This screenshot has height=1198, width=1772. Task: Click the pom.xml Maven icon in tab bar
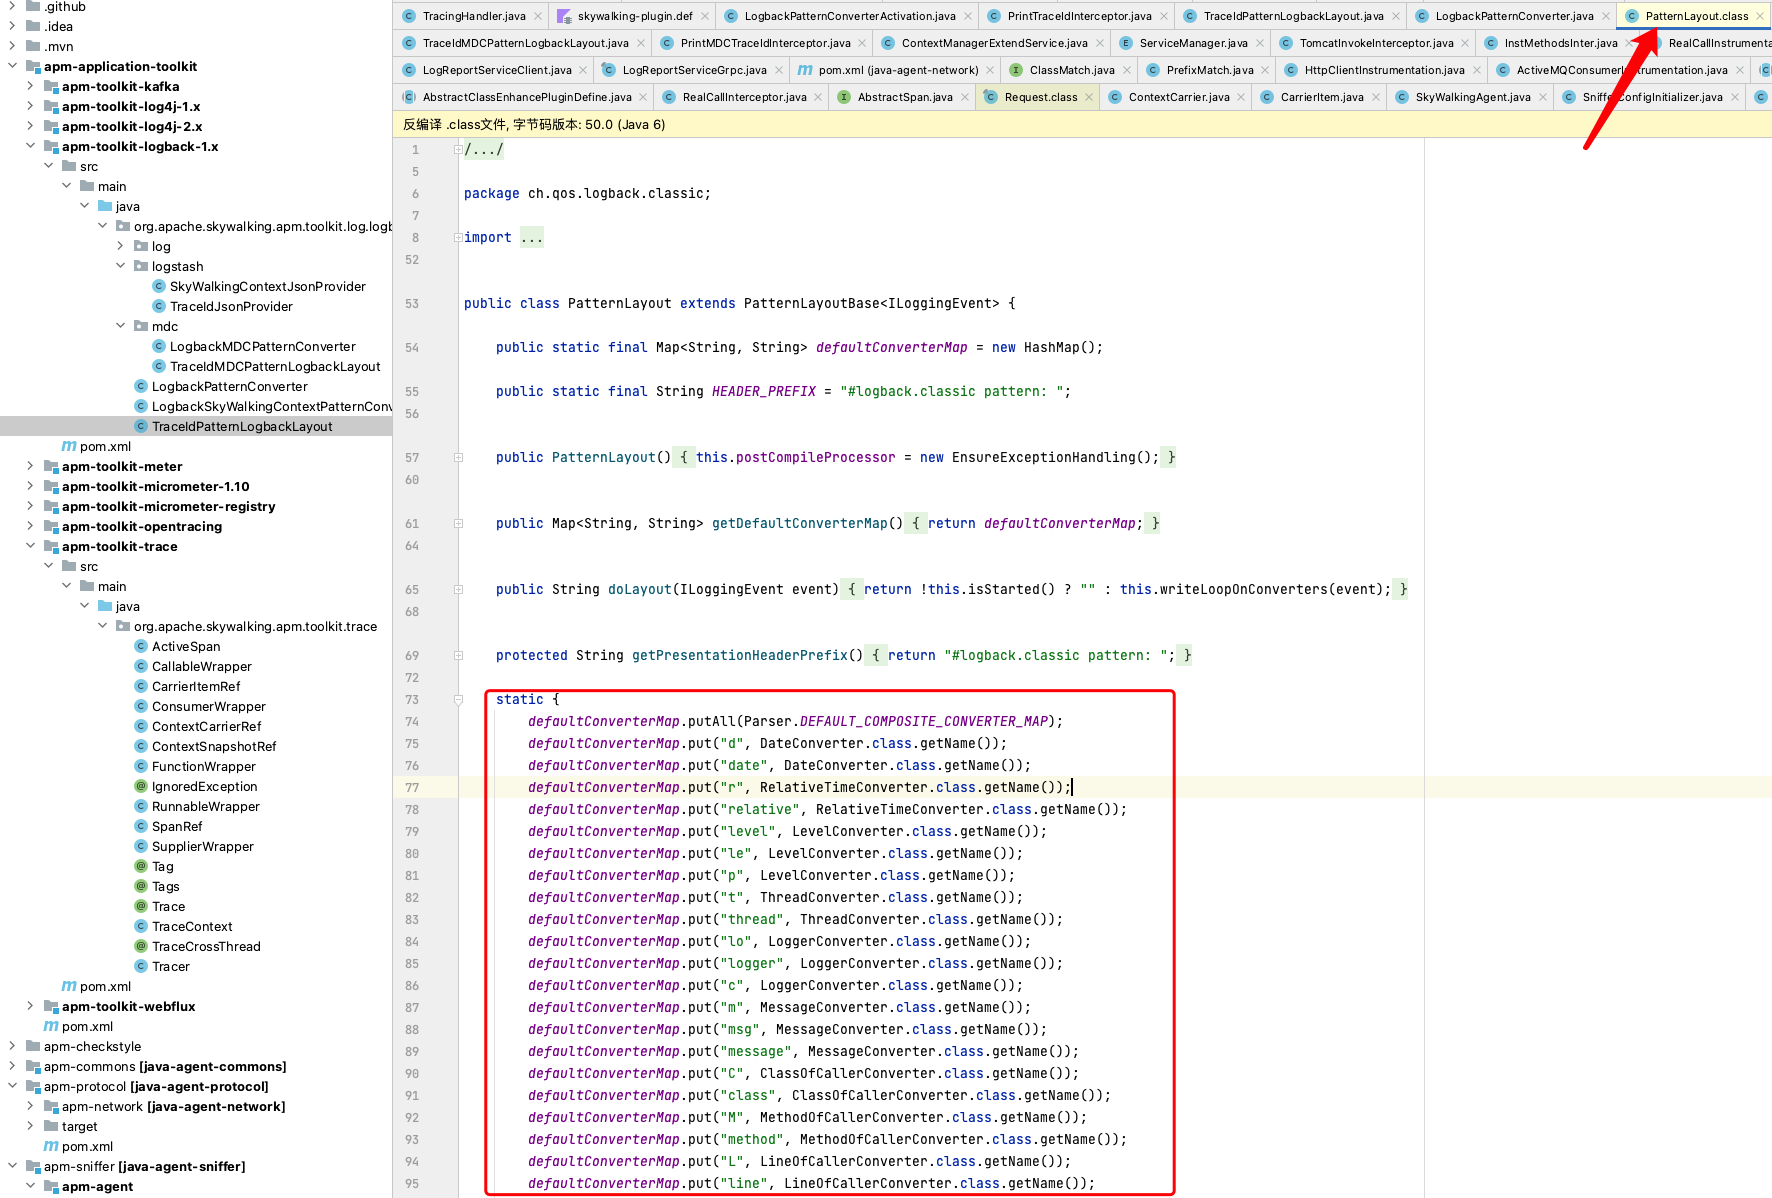pyautogui.click(x=805, y=70)
